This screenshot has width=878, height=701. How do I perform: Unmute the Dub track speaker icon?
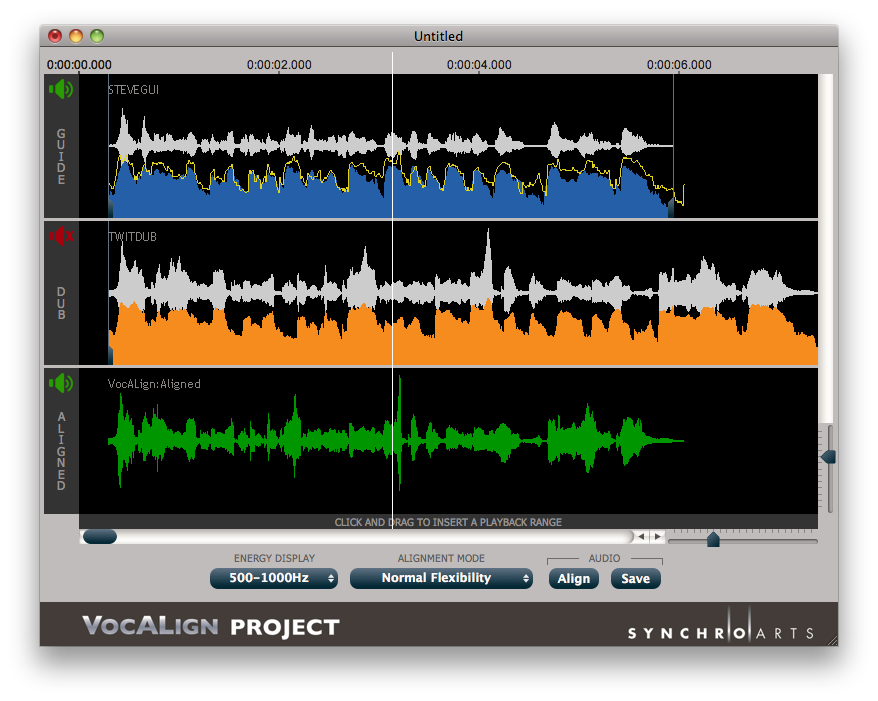[x=61, y=237]
